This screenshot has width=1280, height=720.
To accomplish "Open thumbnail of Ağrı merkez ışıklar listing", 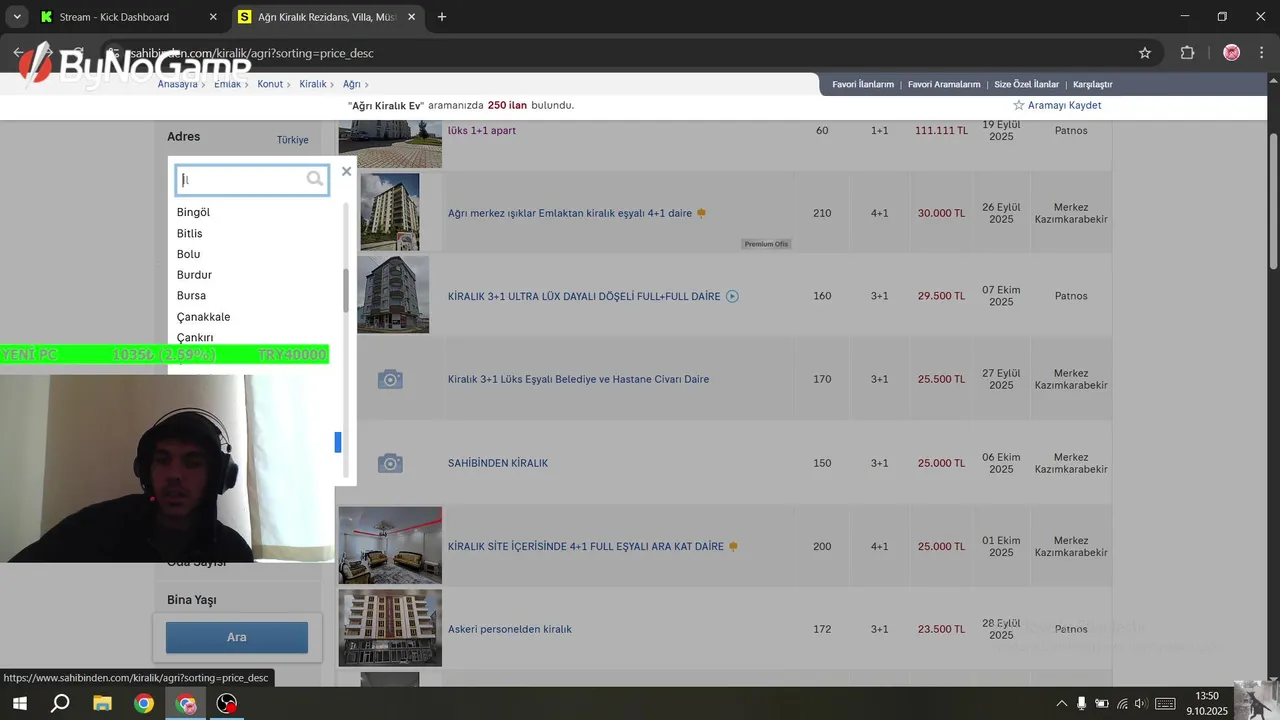I will [x=389, y=212].
